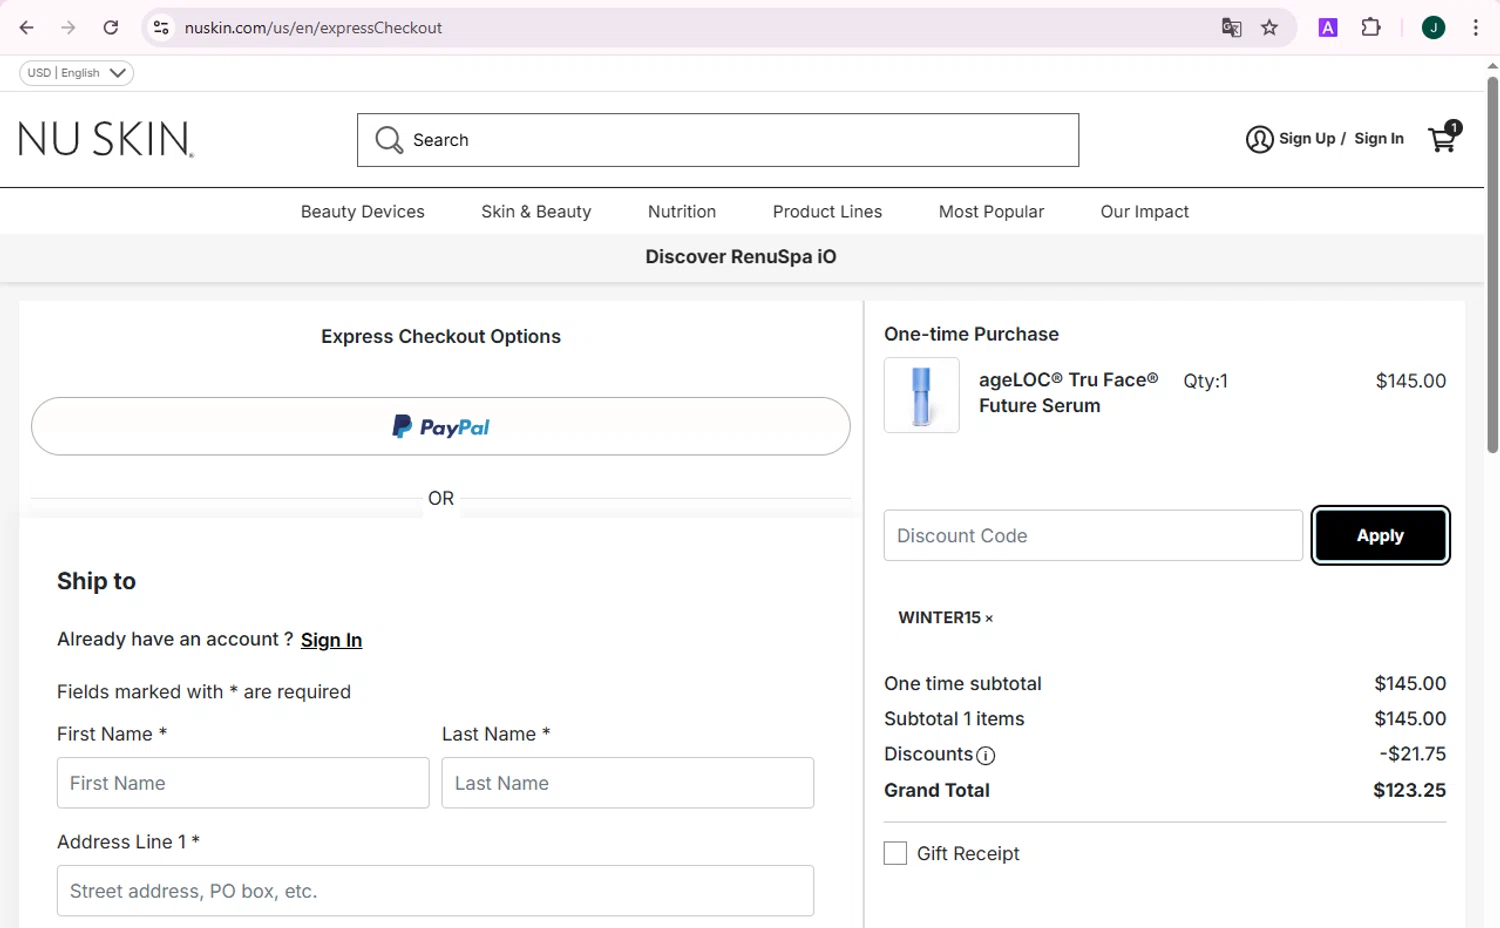This screenshot has width=1500, height=928.
Task: Click the Discover RenuSpa iO banner
Action: (x=741, y=257)
